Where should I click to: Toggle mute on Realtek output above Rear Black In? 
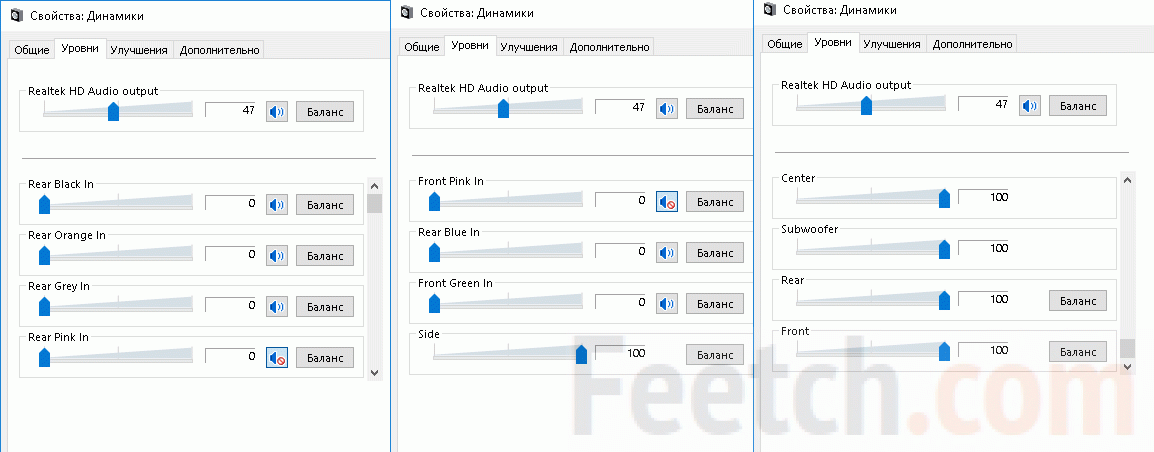(x=277, y=112)
